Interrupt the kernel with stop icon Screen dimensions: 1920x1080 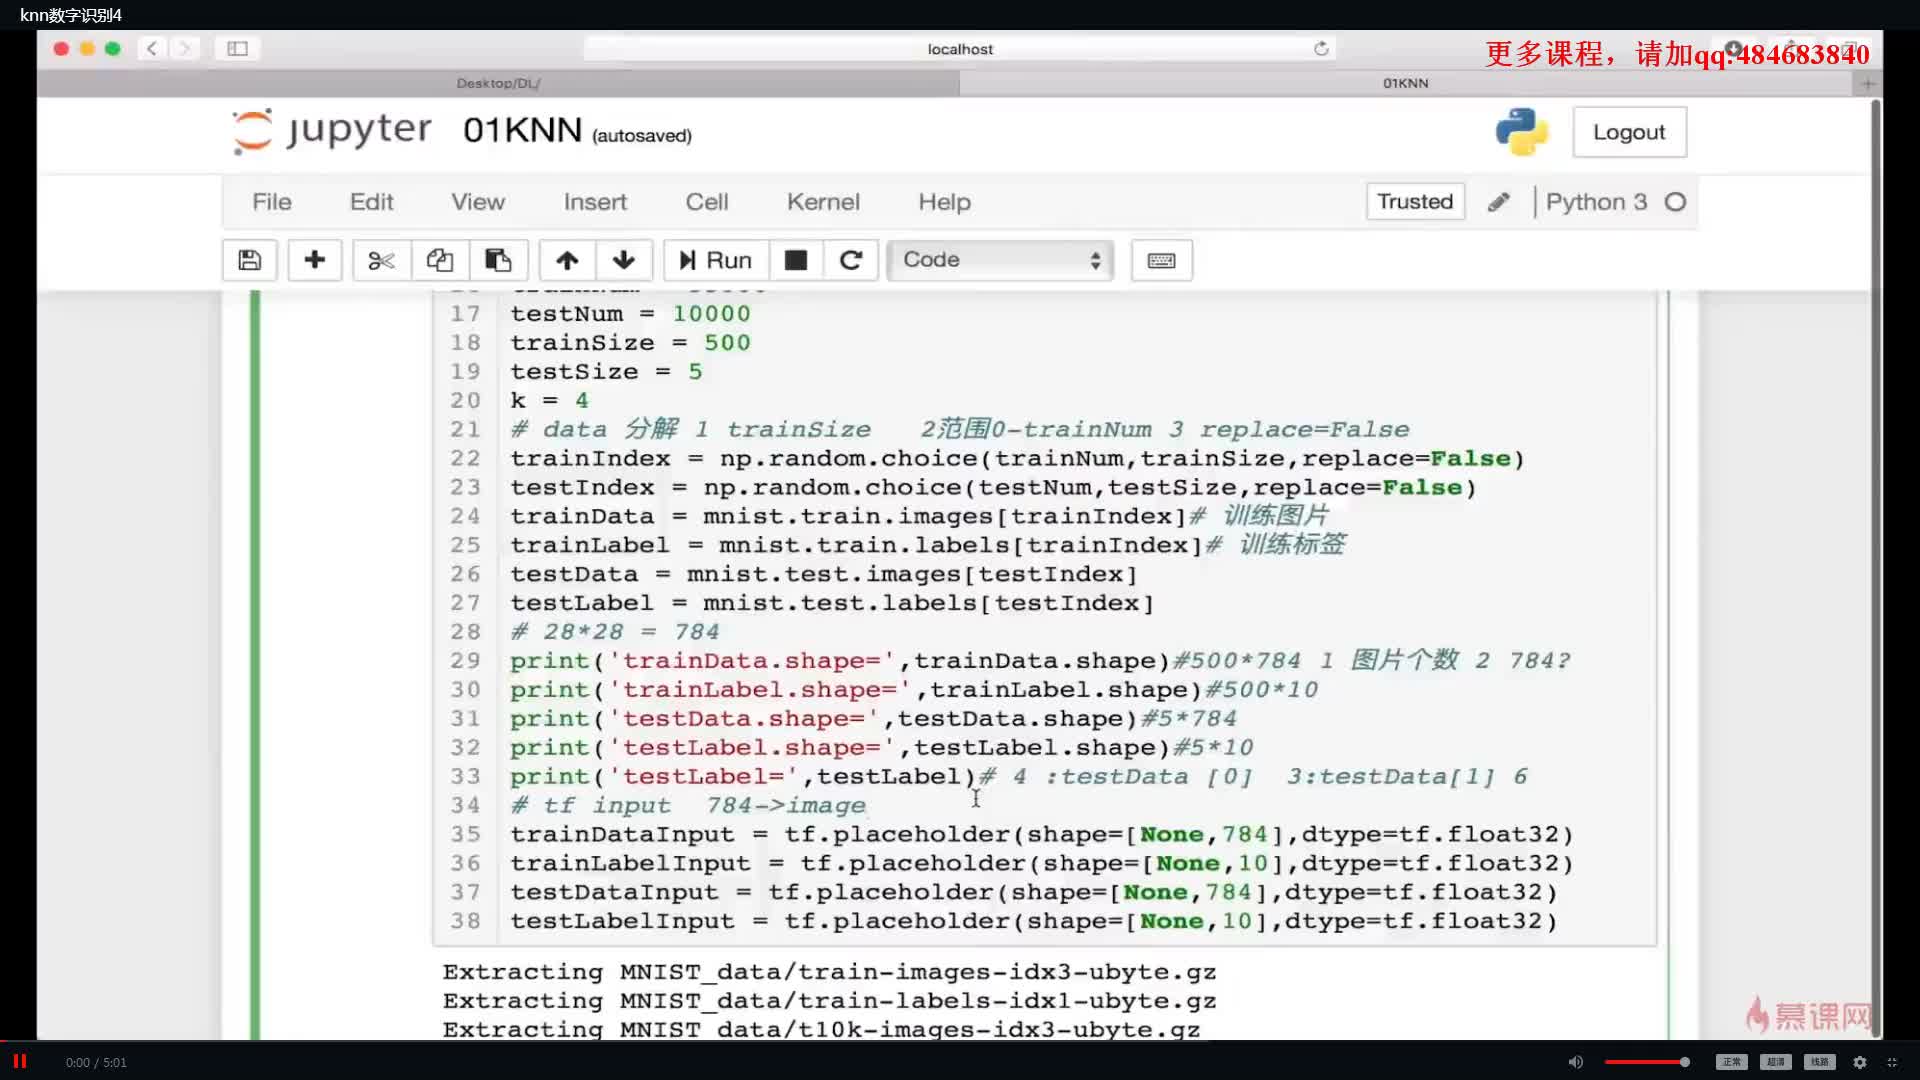point(796,260)
